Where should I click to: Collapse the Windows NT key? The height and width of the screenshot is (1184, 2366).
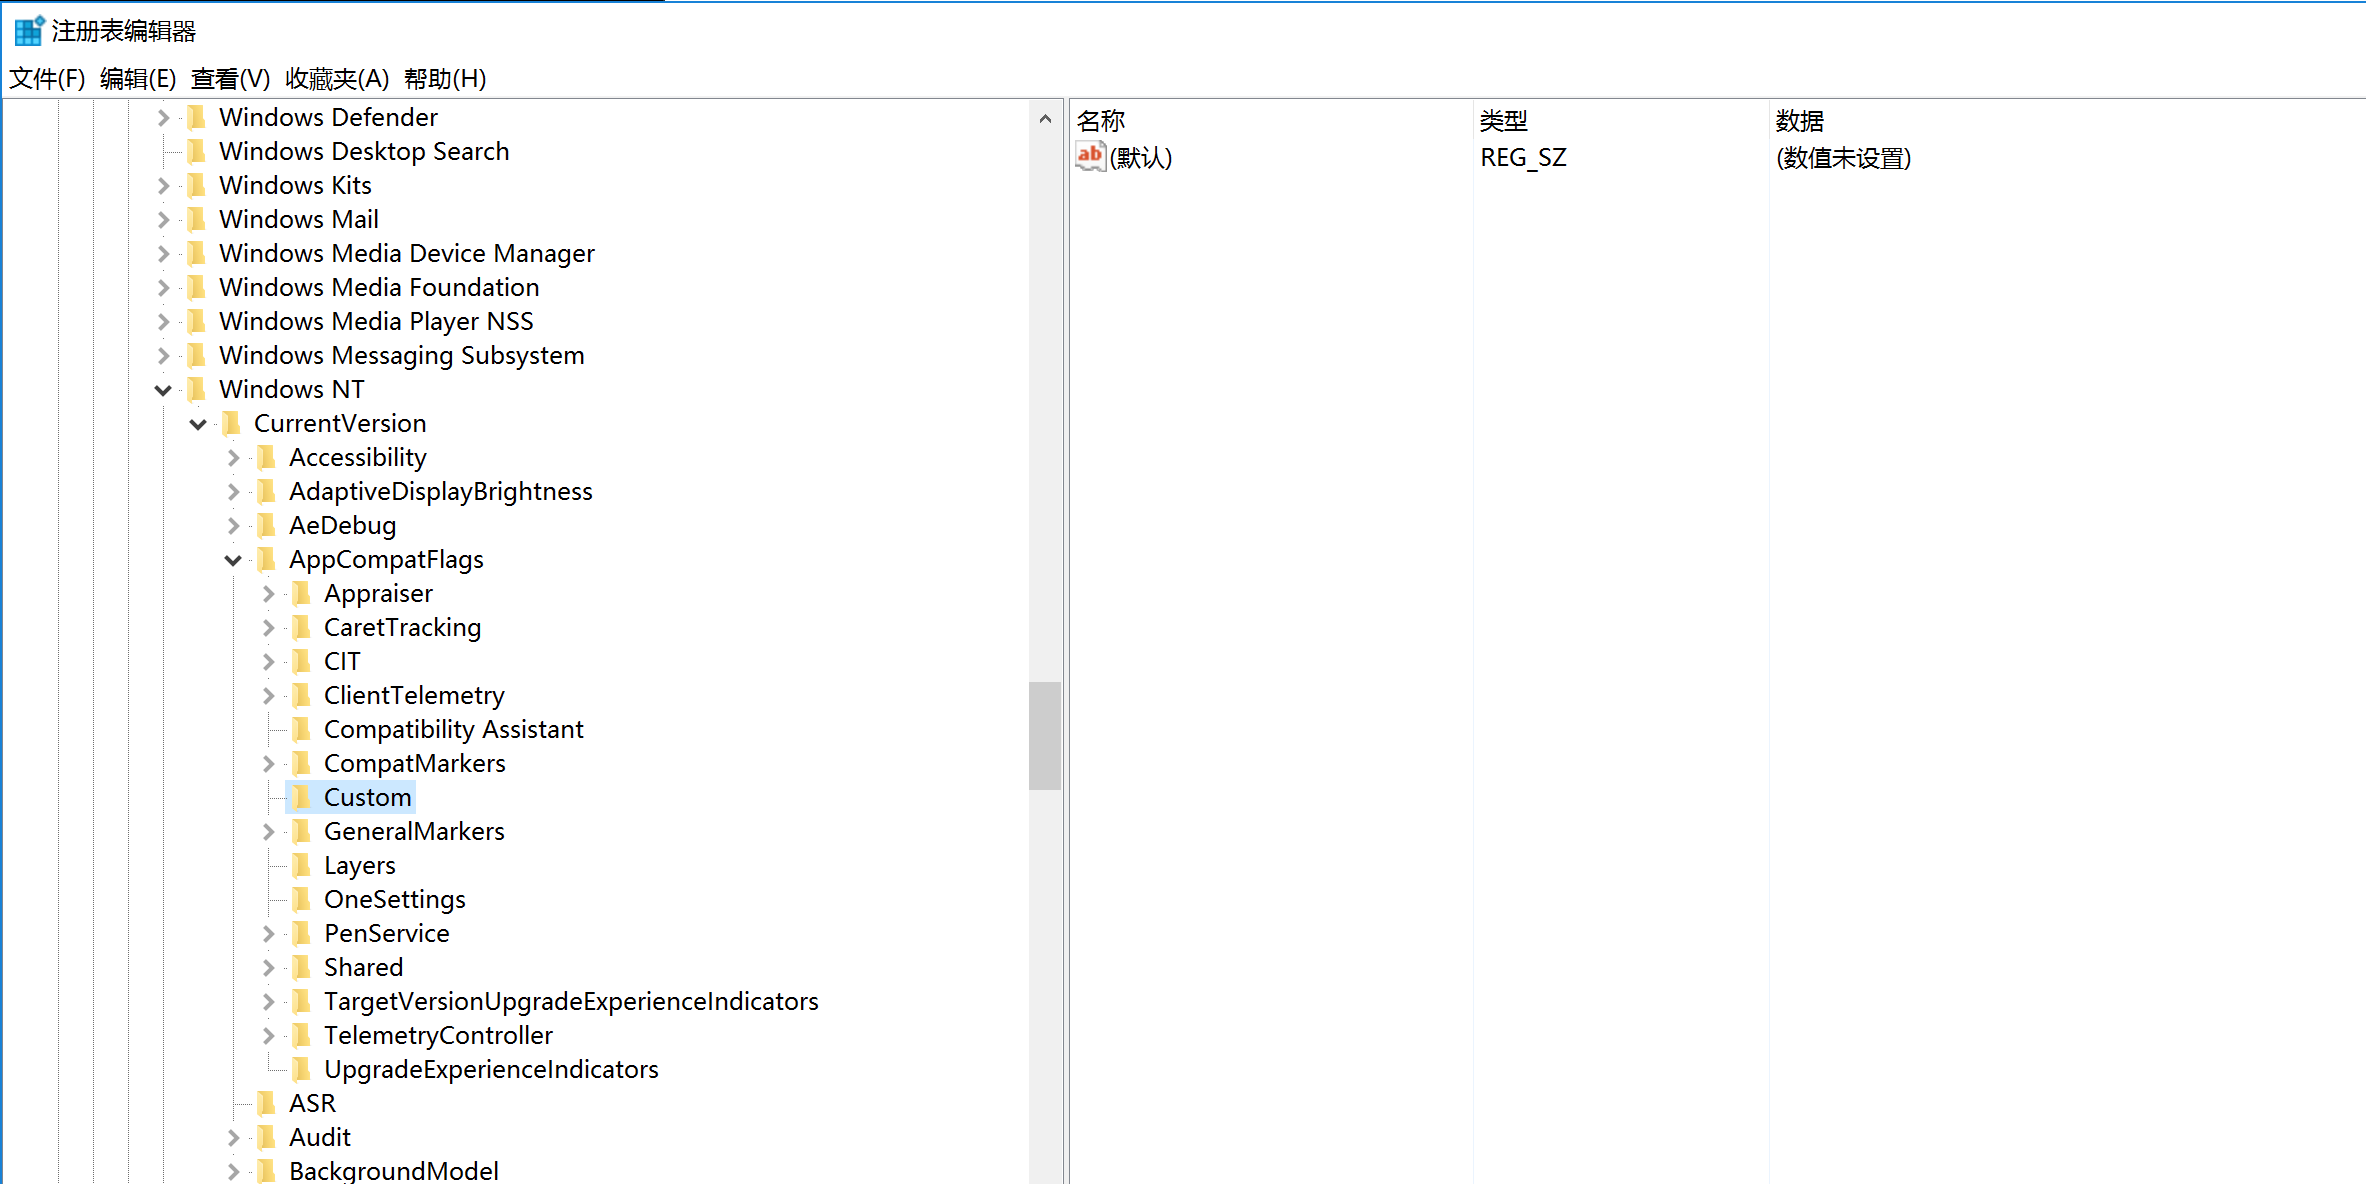(163, 390)
